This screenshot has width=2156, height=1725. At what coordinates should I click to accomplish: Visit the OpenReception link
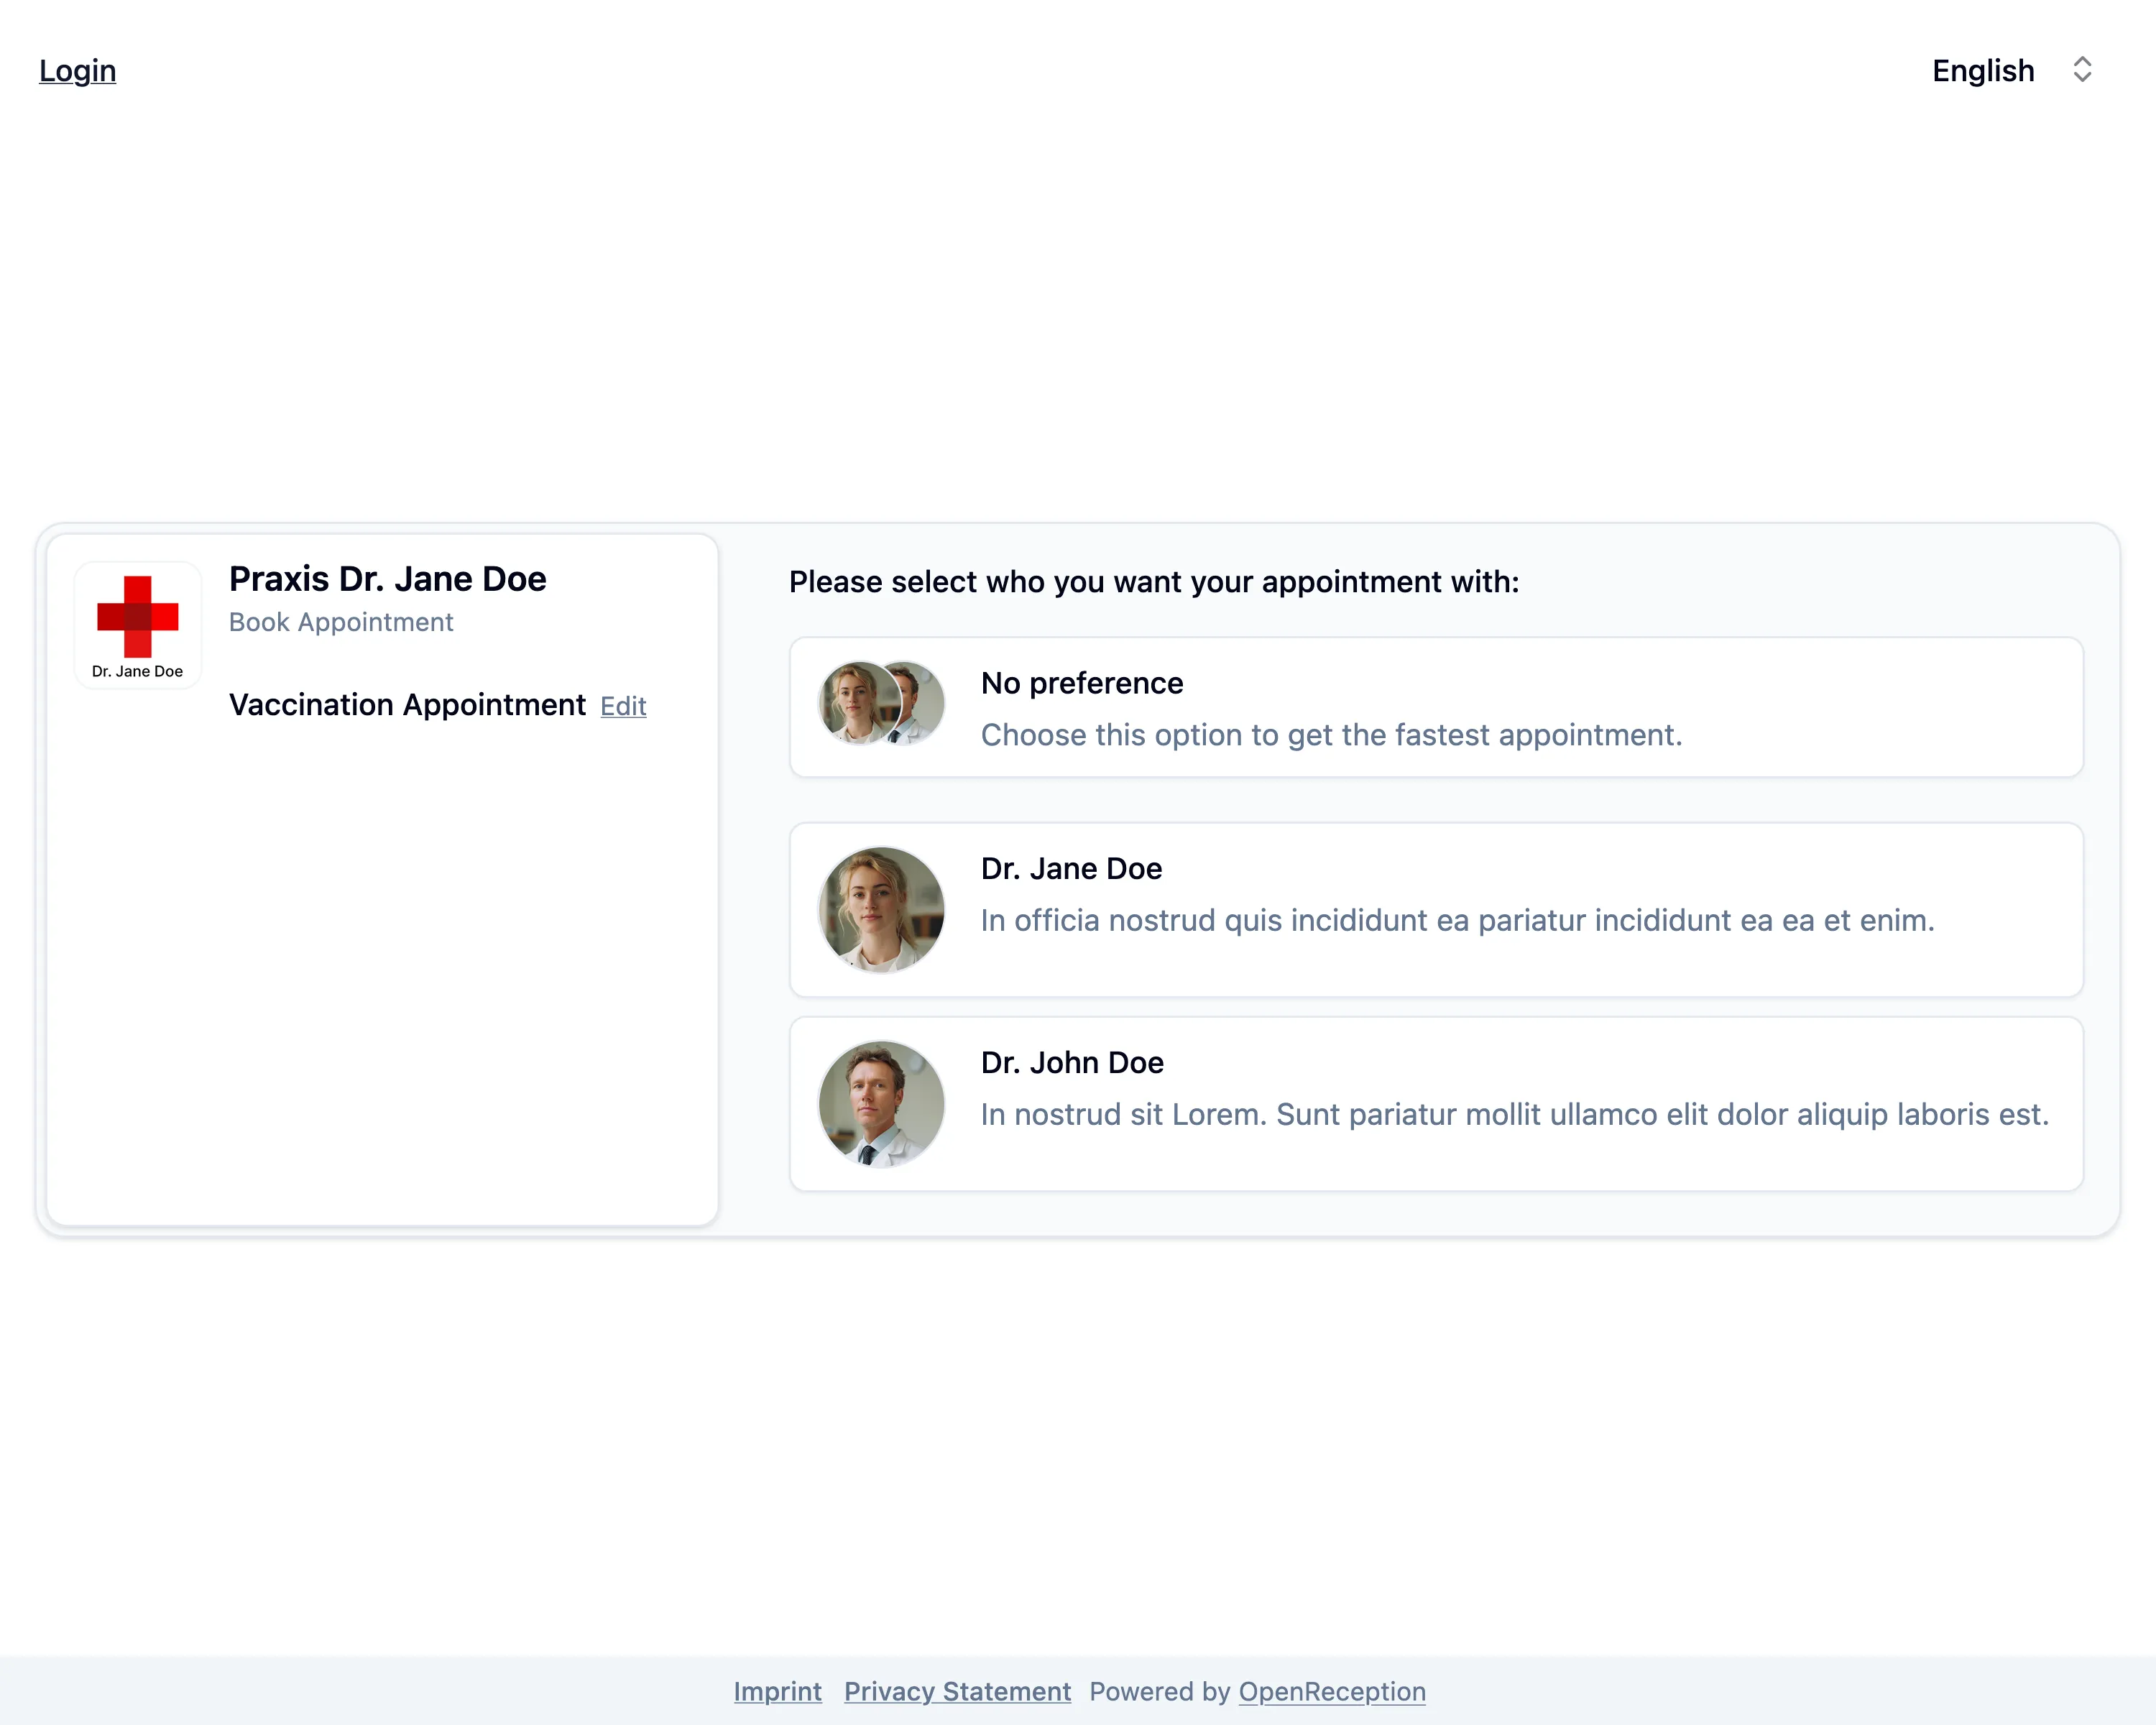tap(1332, 1691)
